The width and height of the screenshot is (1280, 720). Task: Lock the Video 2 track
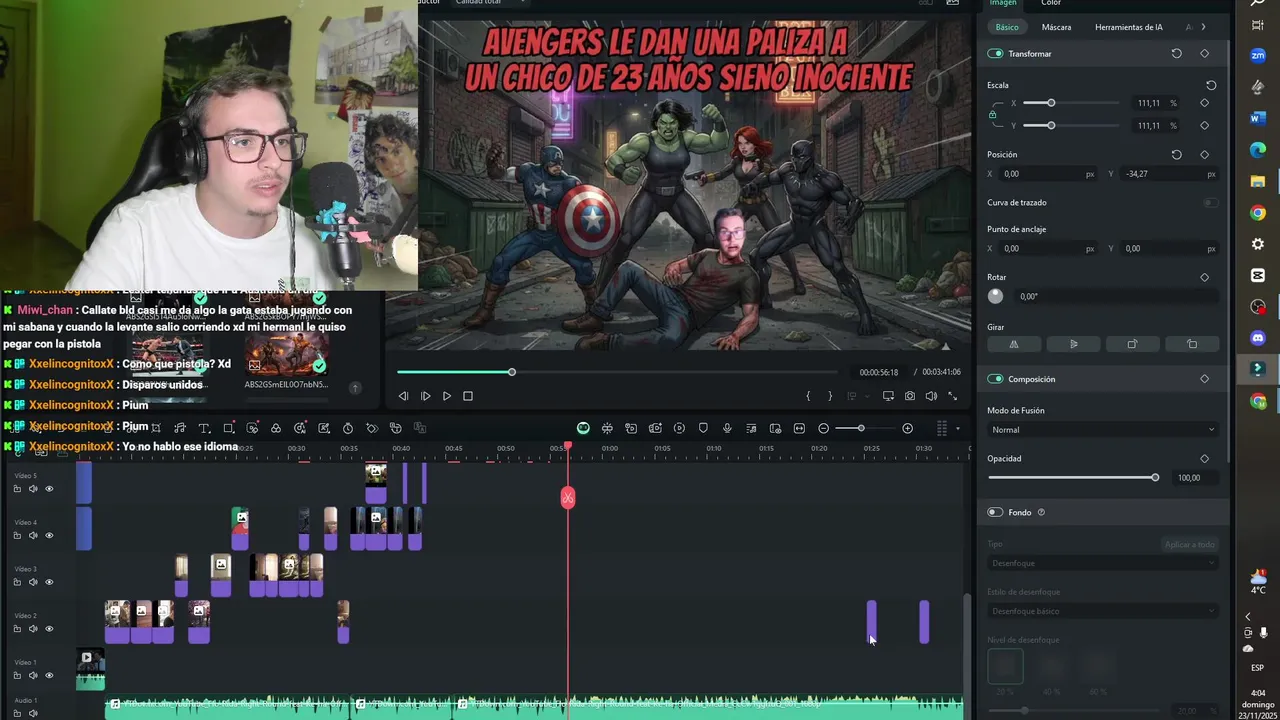pos(17,629)
